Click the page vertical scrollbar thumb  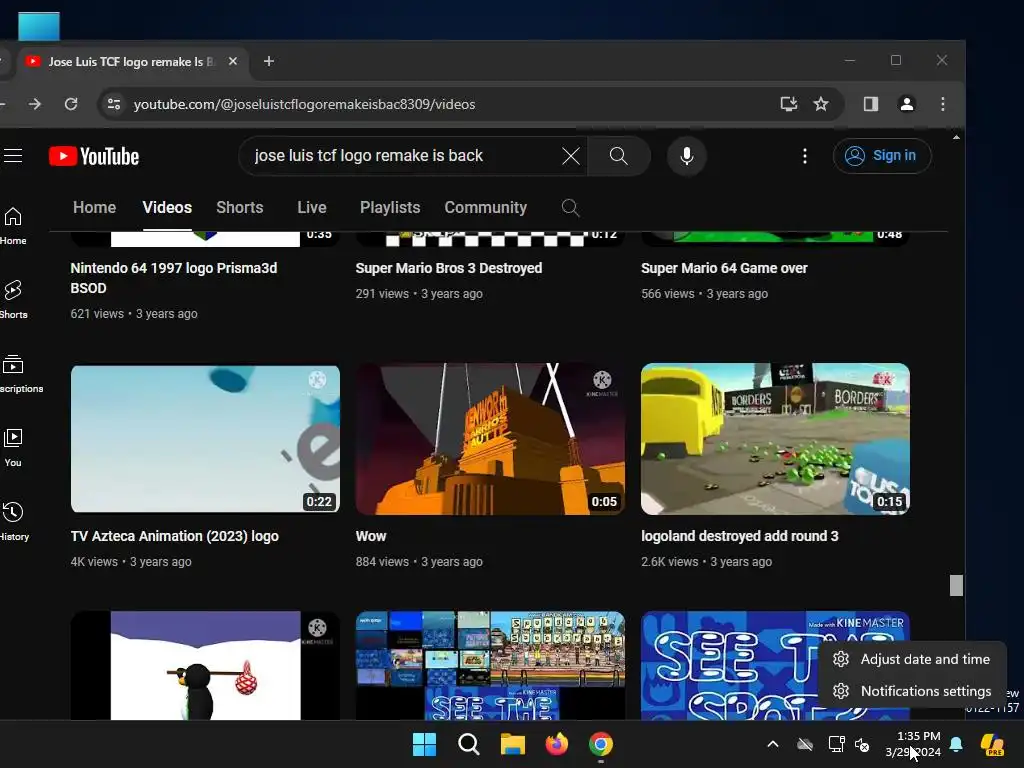pyautogui.click(x=956, y=585)
